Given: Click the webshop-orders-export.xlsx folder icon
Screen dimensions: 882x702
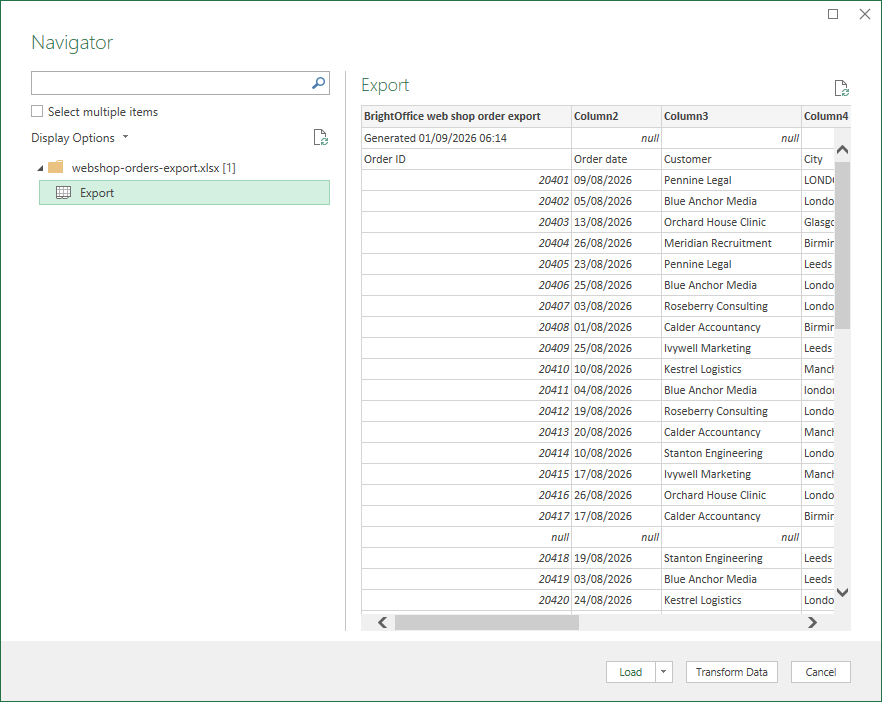Looking at the screenshot, I should pyautogui.click(x=56, y=167).
